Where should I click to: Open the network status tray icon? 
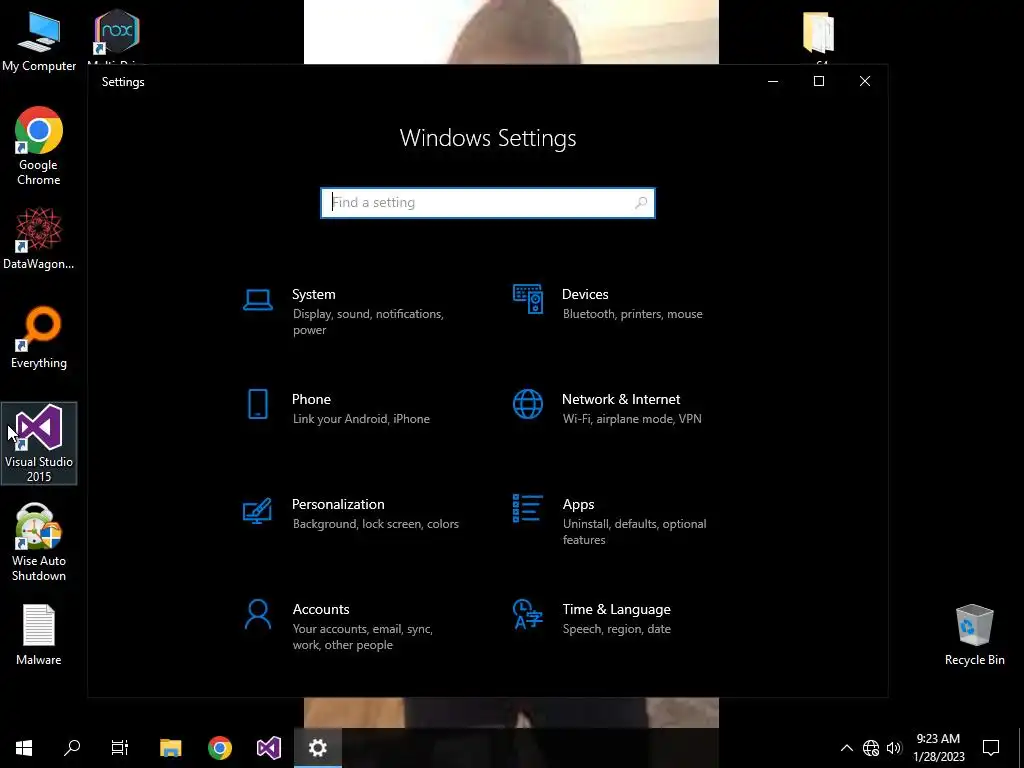[x=871, y=748]
